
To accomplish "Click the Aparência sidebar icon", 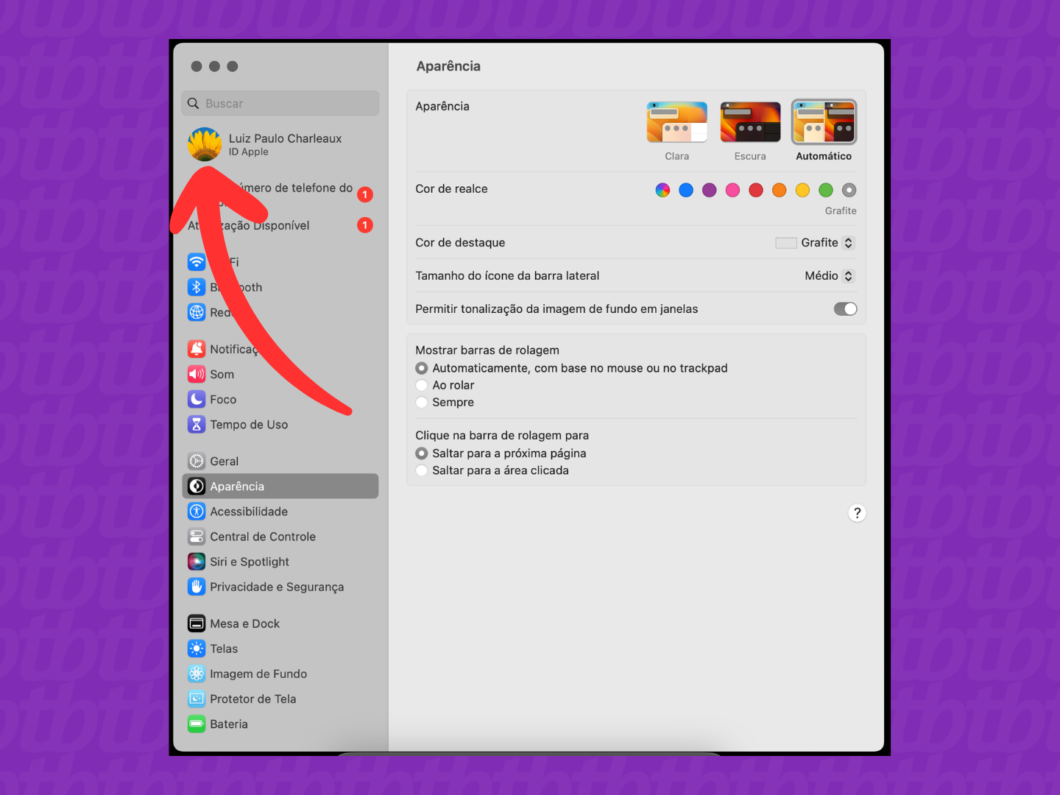I will 196,486.
